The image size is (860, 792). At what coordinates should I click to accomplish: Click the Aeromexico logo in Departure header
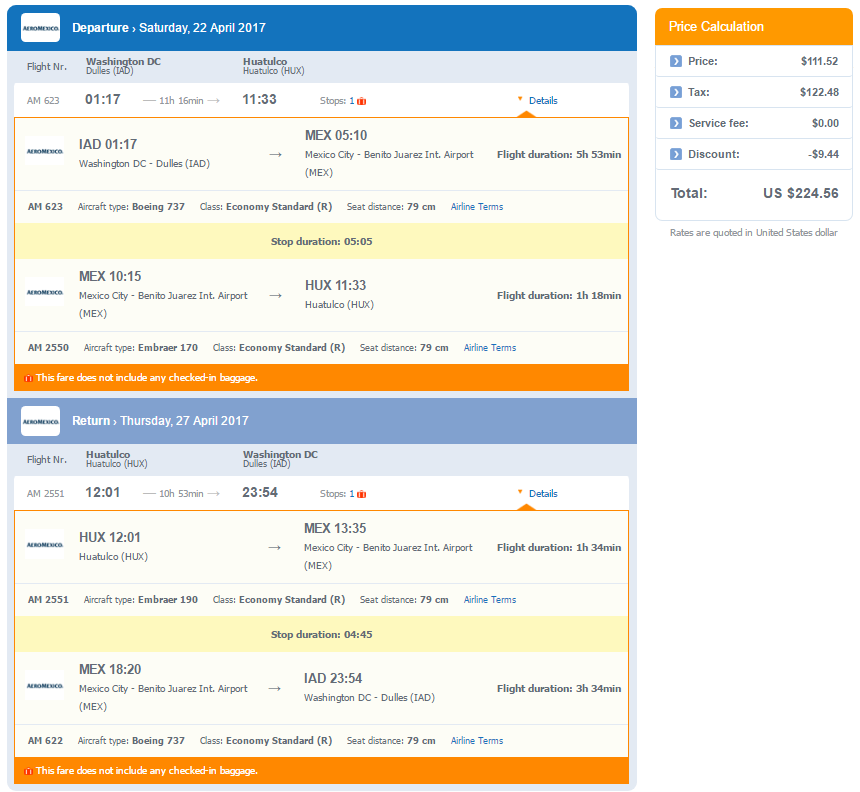[41, 27]
